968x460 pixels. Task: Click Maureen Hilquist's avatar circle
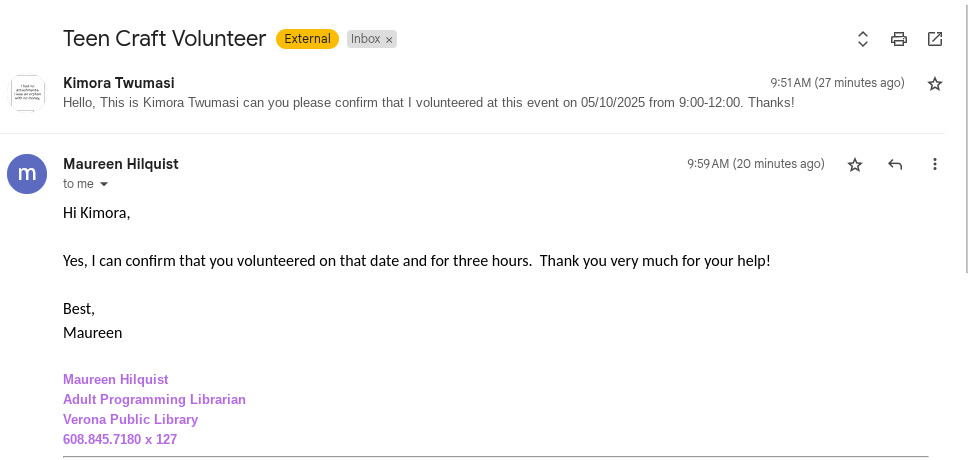click(x=27, y=174)
